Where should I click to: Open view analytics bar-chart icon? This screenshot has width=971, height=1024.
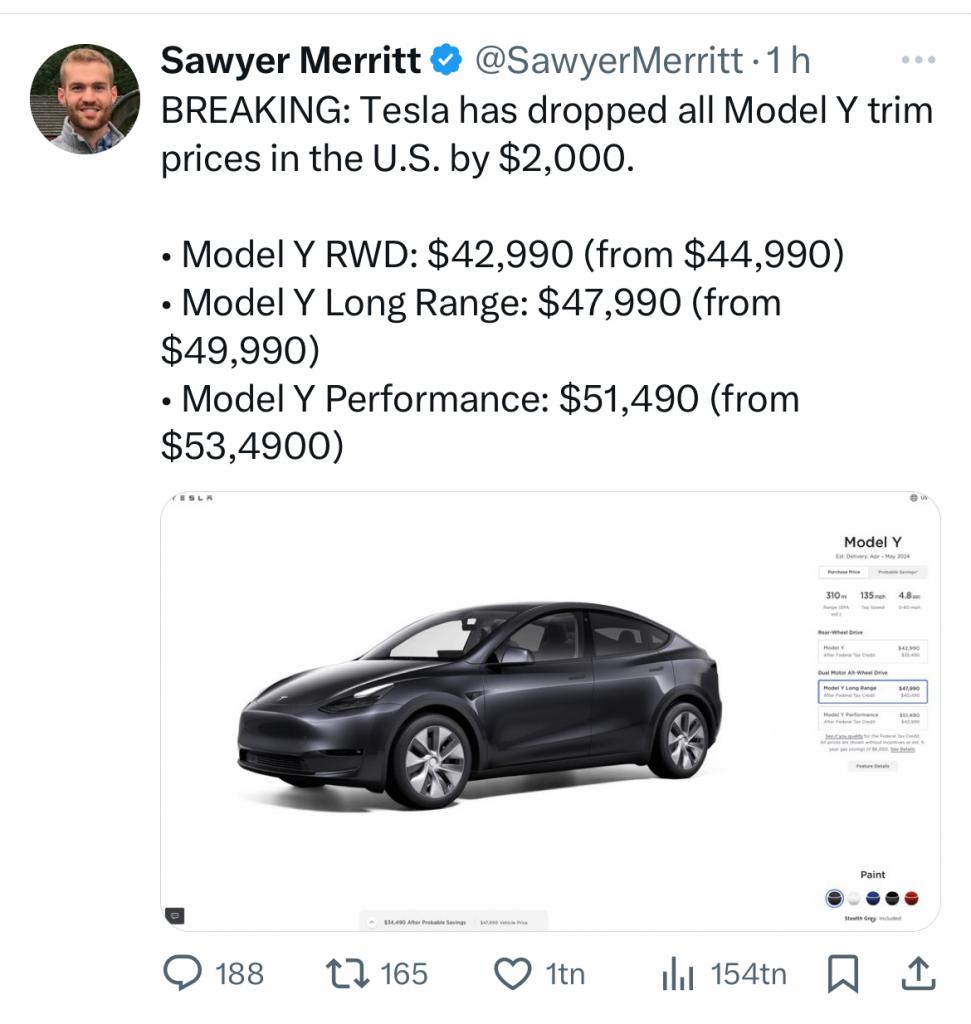pos(678,974)
